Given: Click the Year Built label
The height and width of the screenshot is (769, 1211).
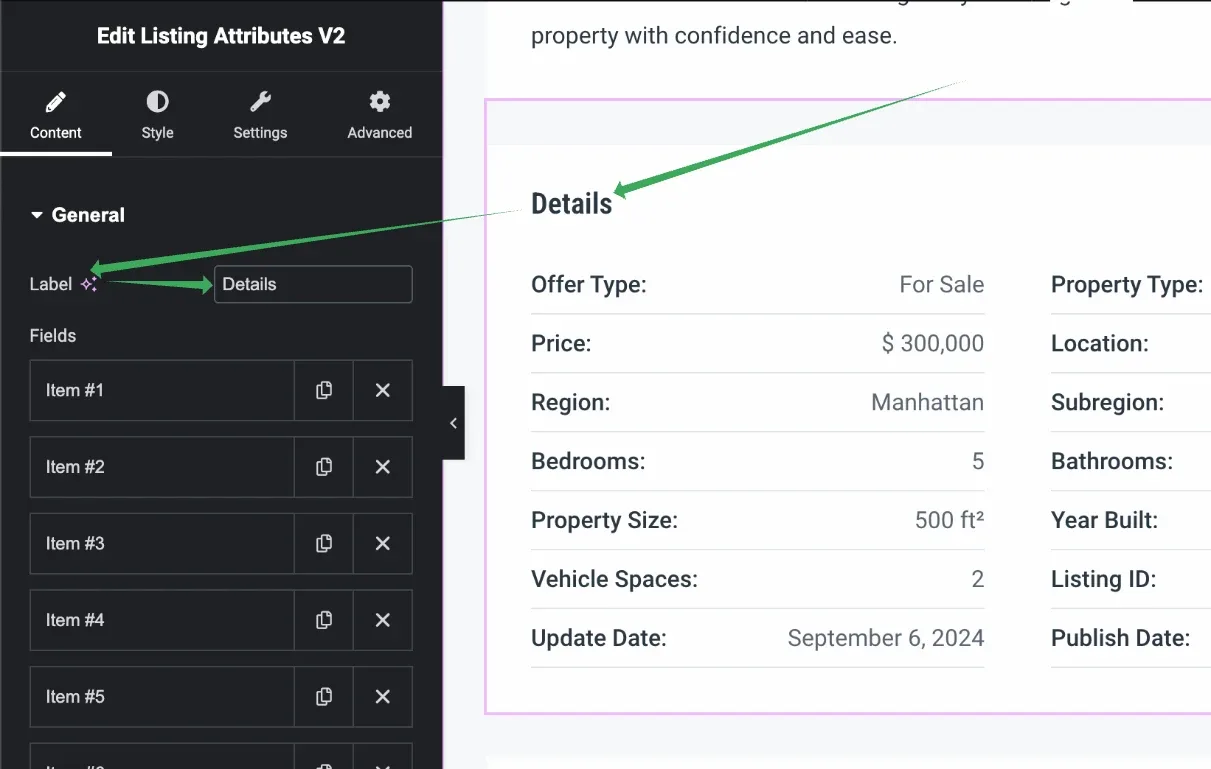Looking at the screenshot, I should pos(1104,521).
